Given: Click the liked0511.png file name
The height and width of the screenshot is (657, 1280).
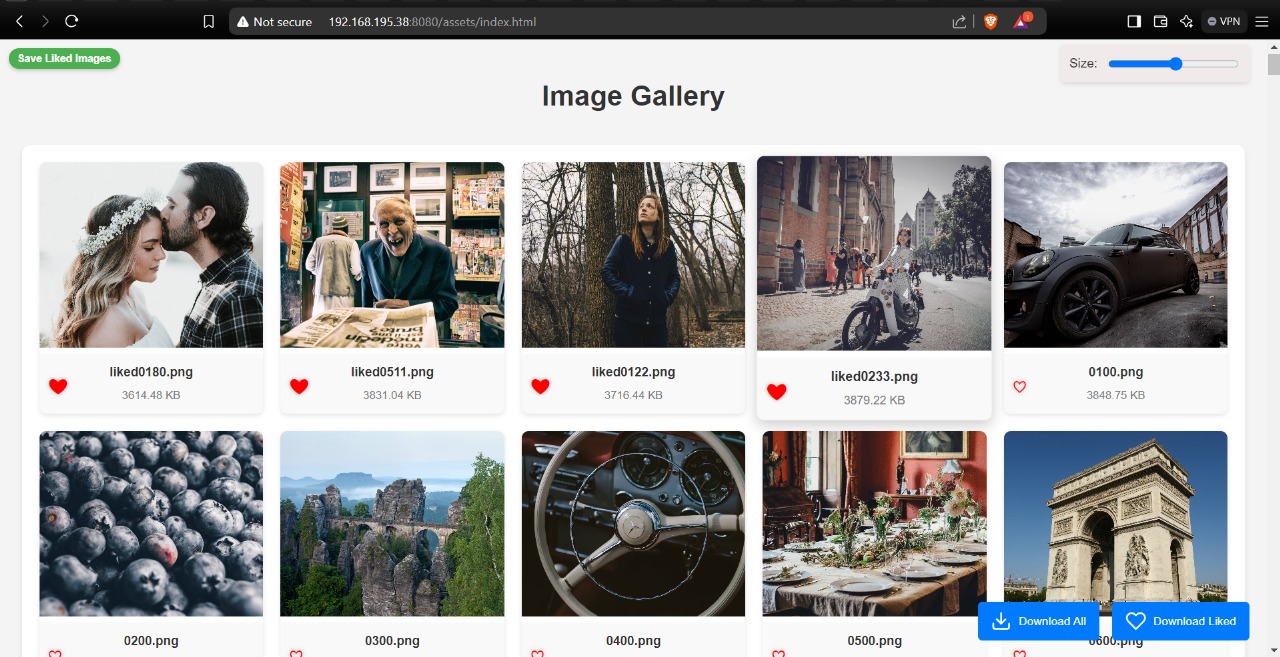Looking at the screenshot, I should click(392, 372).
